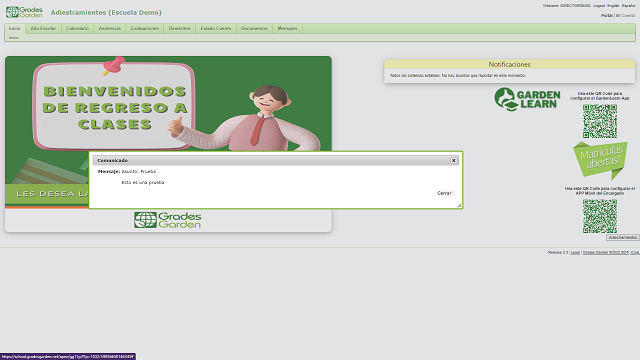Click the resize grip of Comunicado dialog
640x360 pixels.
coord(459,205)
